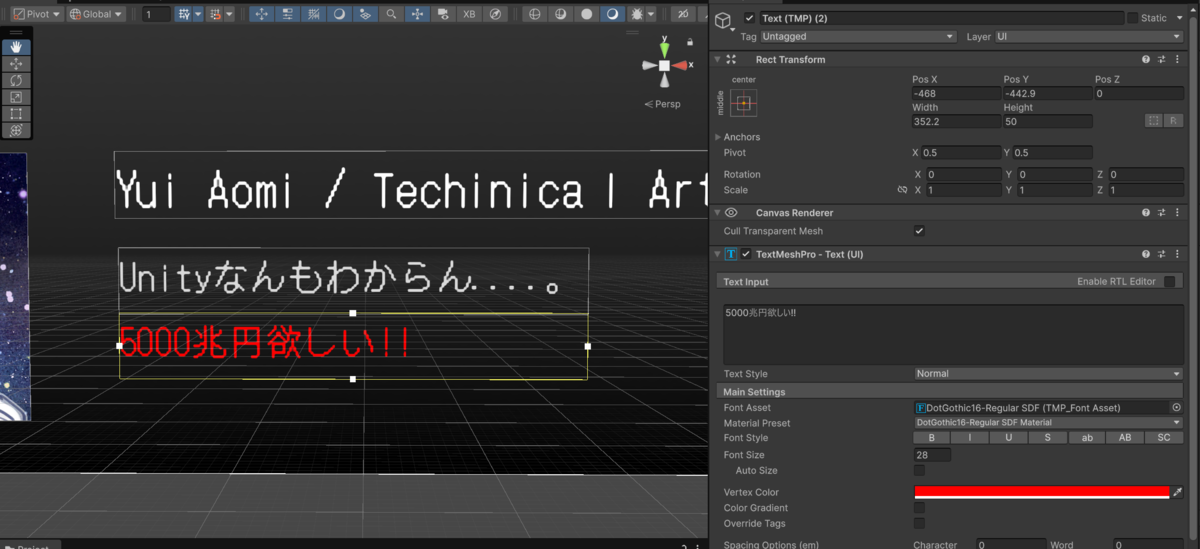Open the Pivot mode dropdown
1200x549 pixels.
coord(36,14)
